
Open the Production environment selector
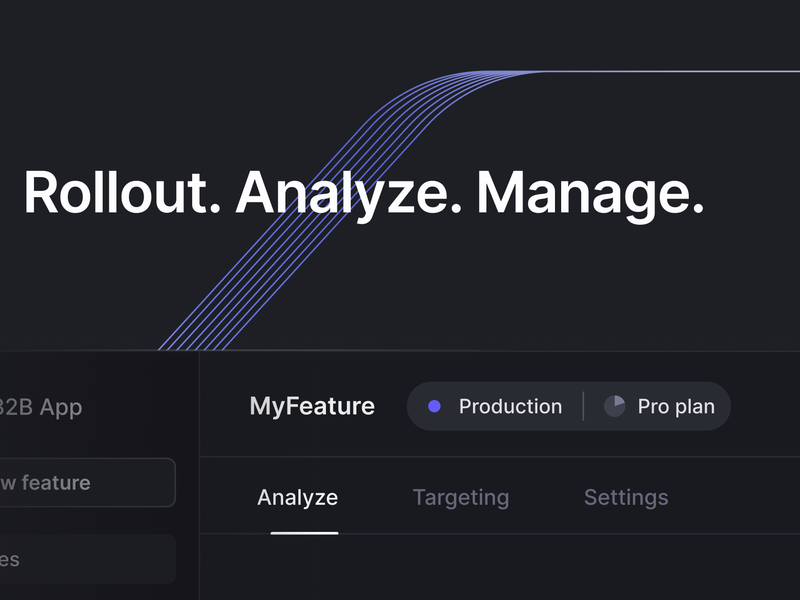(x=496, y=406)
